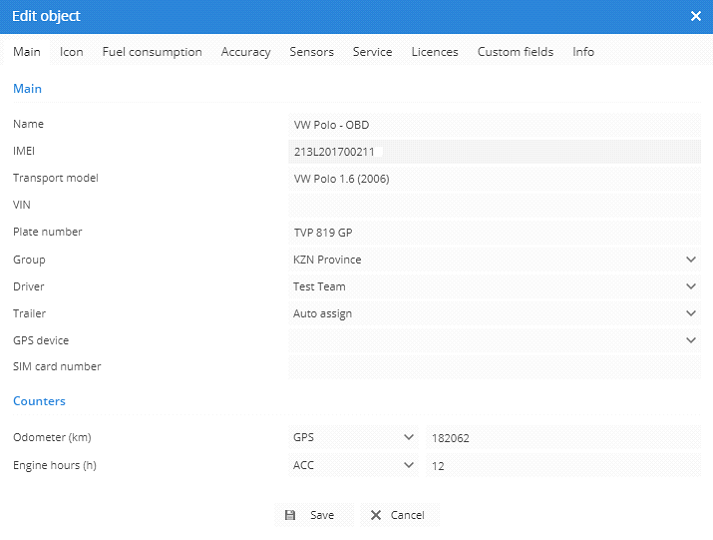
Task: Click the Name input field
Action: tap(494, 125)
